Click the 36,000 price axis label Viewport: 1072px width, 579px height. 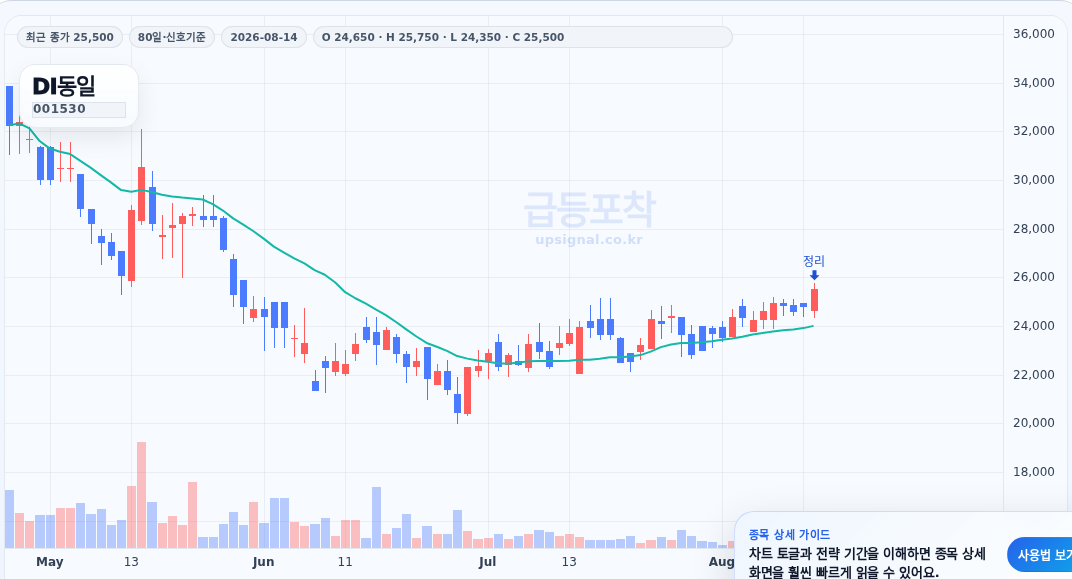tap(1034, 33)
